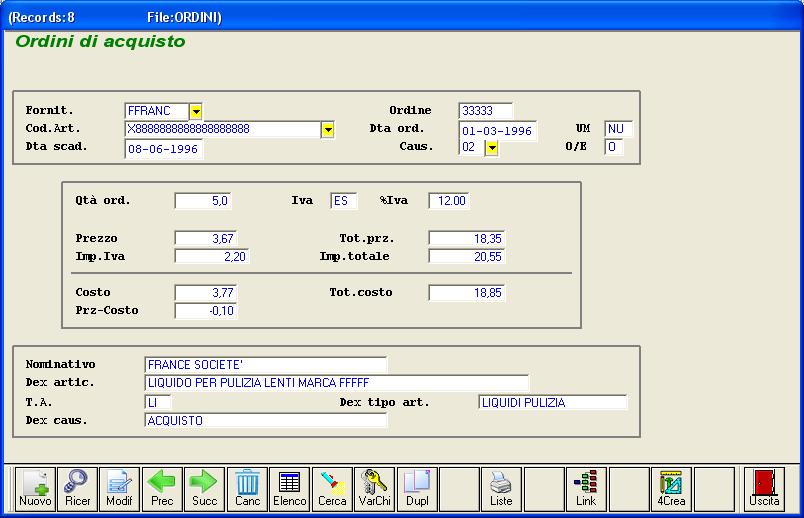Select the Modif edit record icon

(x=119, y=489)
